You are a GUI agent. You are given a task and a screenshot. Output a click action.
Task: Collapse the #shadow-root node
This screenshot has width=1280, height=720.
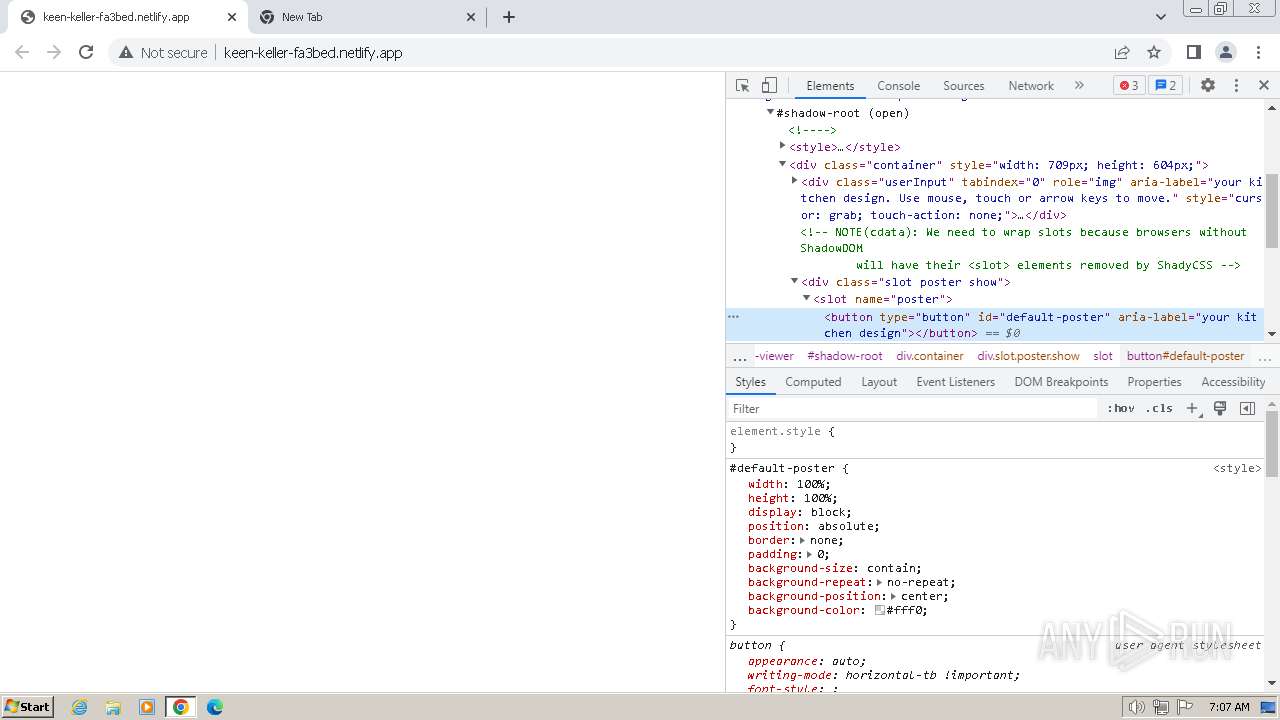pyautogui.click(x=770, y=113)
